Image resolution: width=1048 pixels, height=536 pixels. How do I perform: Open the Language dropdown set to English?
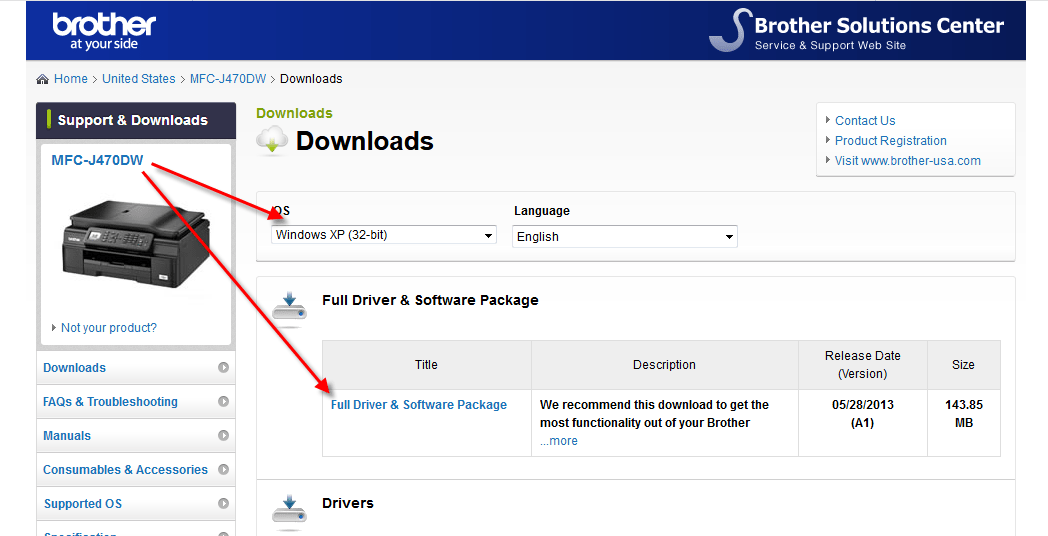[625, 237]
